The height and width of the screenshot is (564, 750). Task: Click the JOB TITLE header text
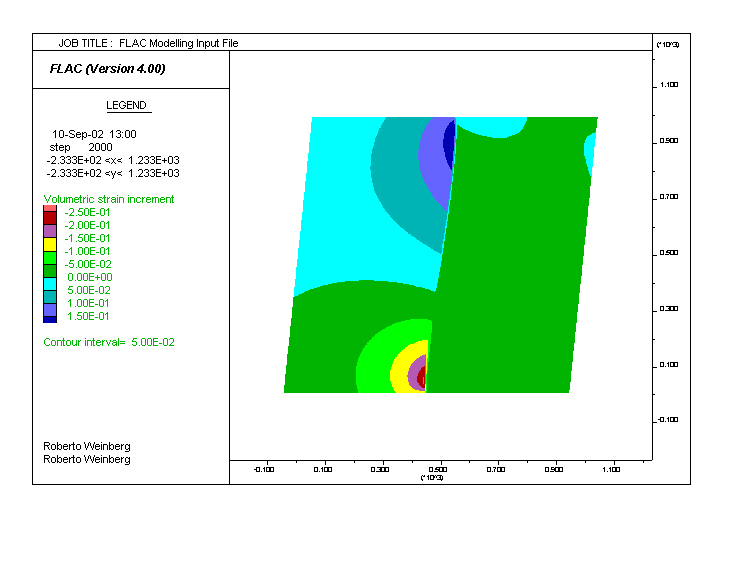(148, 43)
